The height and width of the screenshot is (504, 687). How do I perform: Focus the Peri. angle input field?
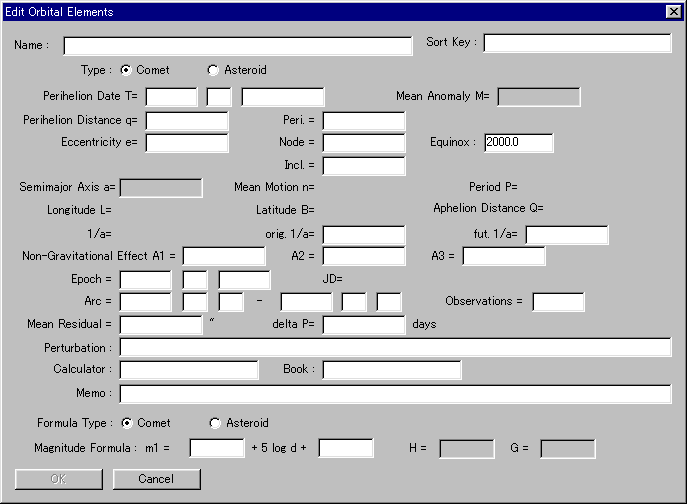coord(363,120)
